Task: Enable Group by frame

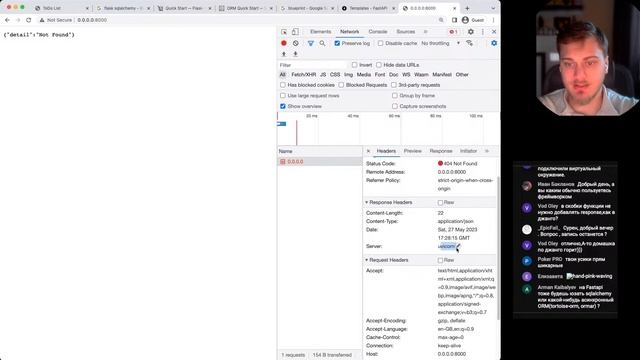Action: click(395, 96)
